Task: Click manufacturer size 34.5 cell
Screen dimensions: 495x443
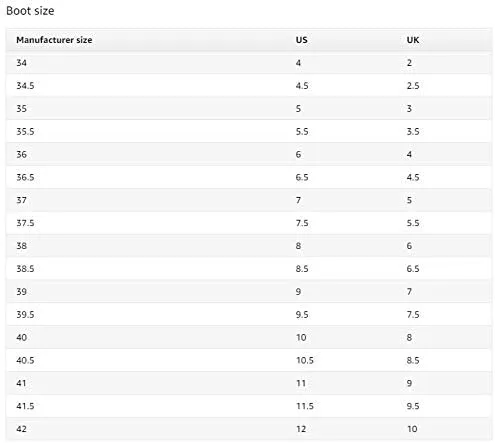Action: pos(25,86)
